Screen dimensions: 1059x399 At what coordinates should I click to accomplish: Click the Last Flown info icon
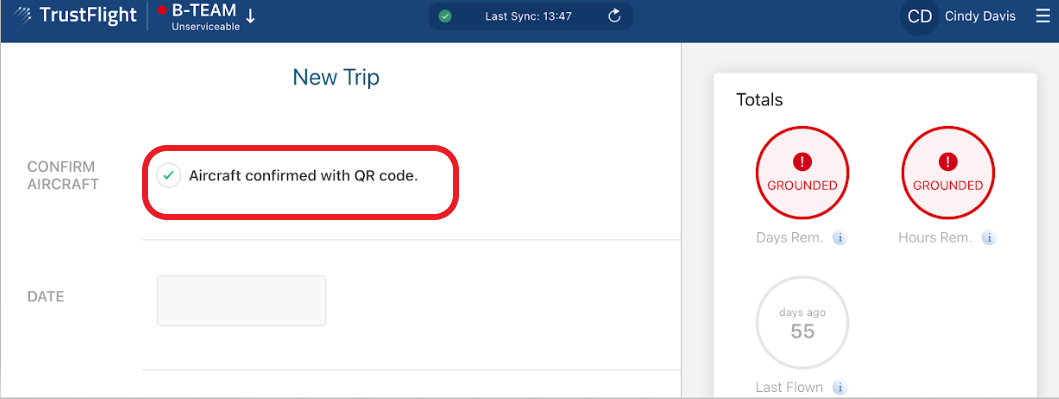(840, 388)
